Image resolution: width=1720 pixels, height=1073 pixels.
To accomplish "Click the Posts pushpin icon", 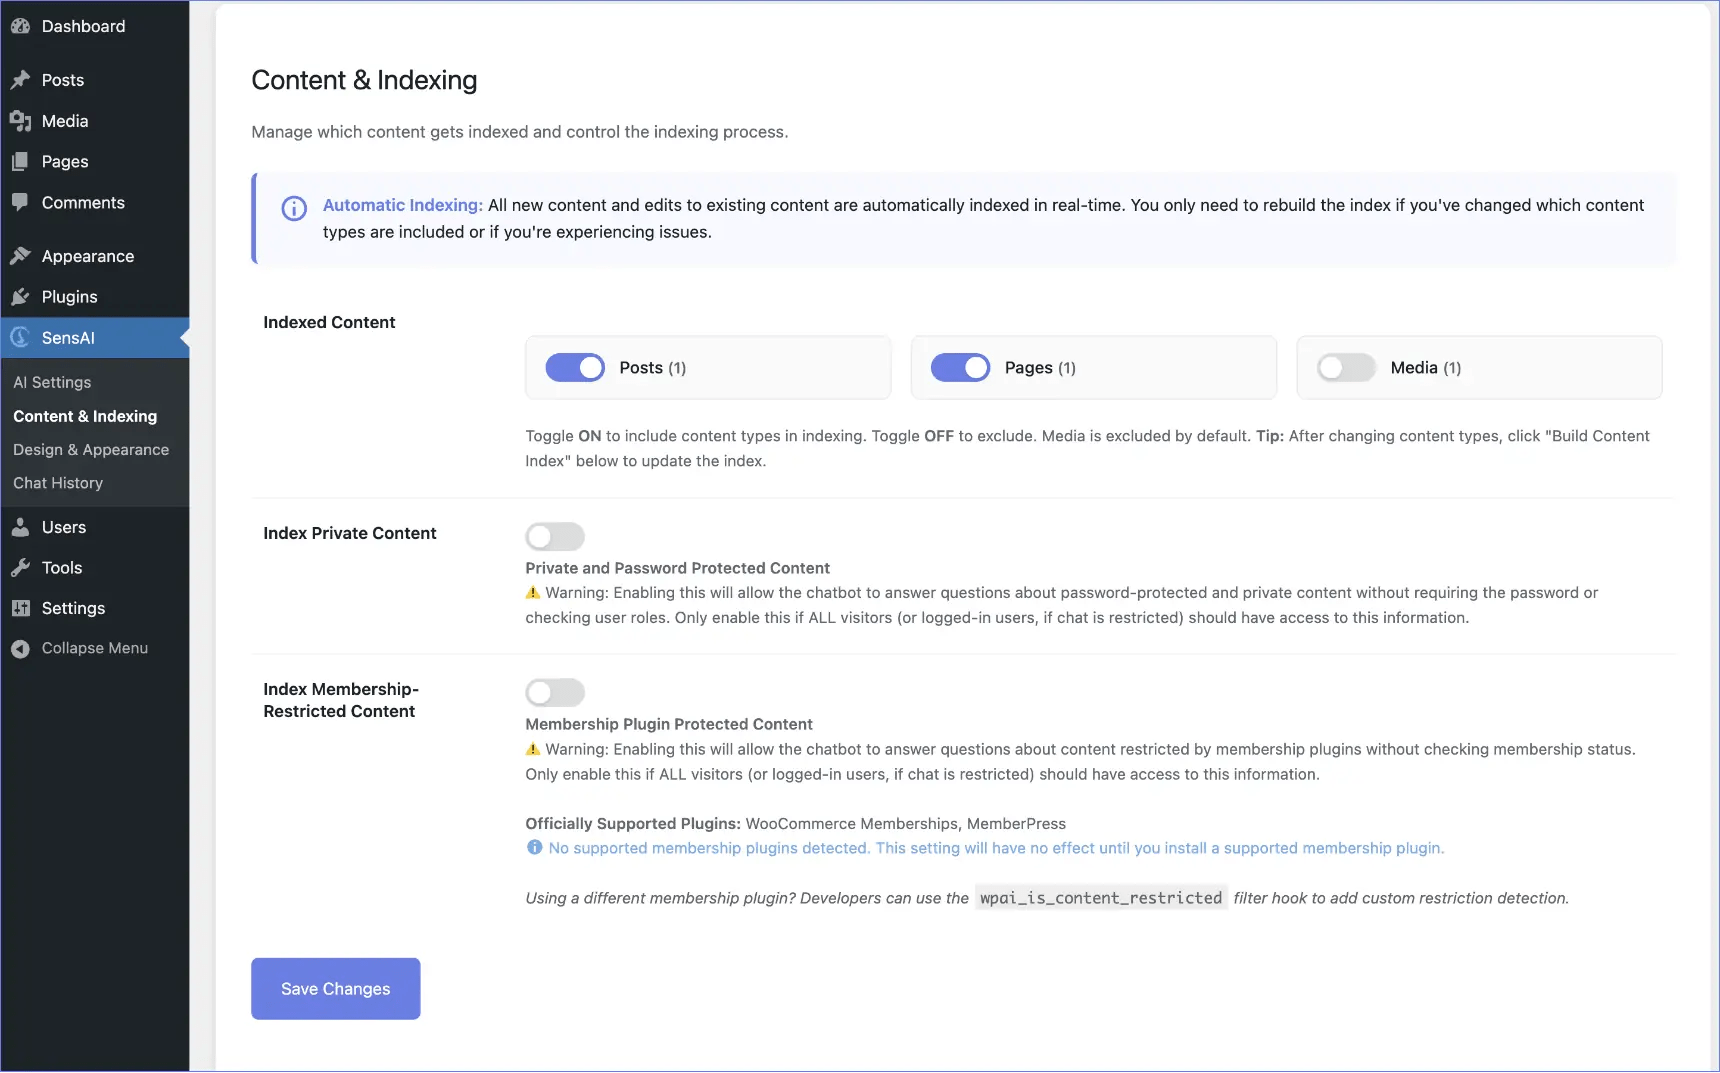I will point(20,80).
